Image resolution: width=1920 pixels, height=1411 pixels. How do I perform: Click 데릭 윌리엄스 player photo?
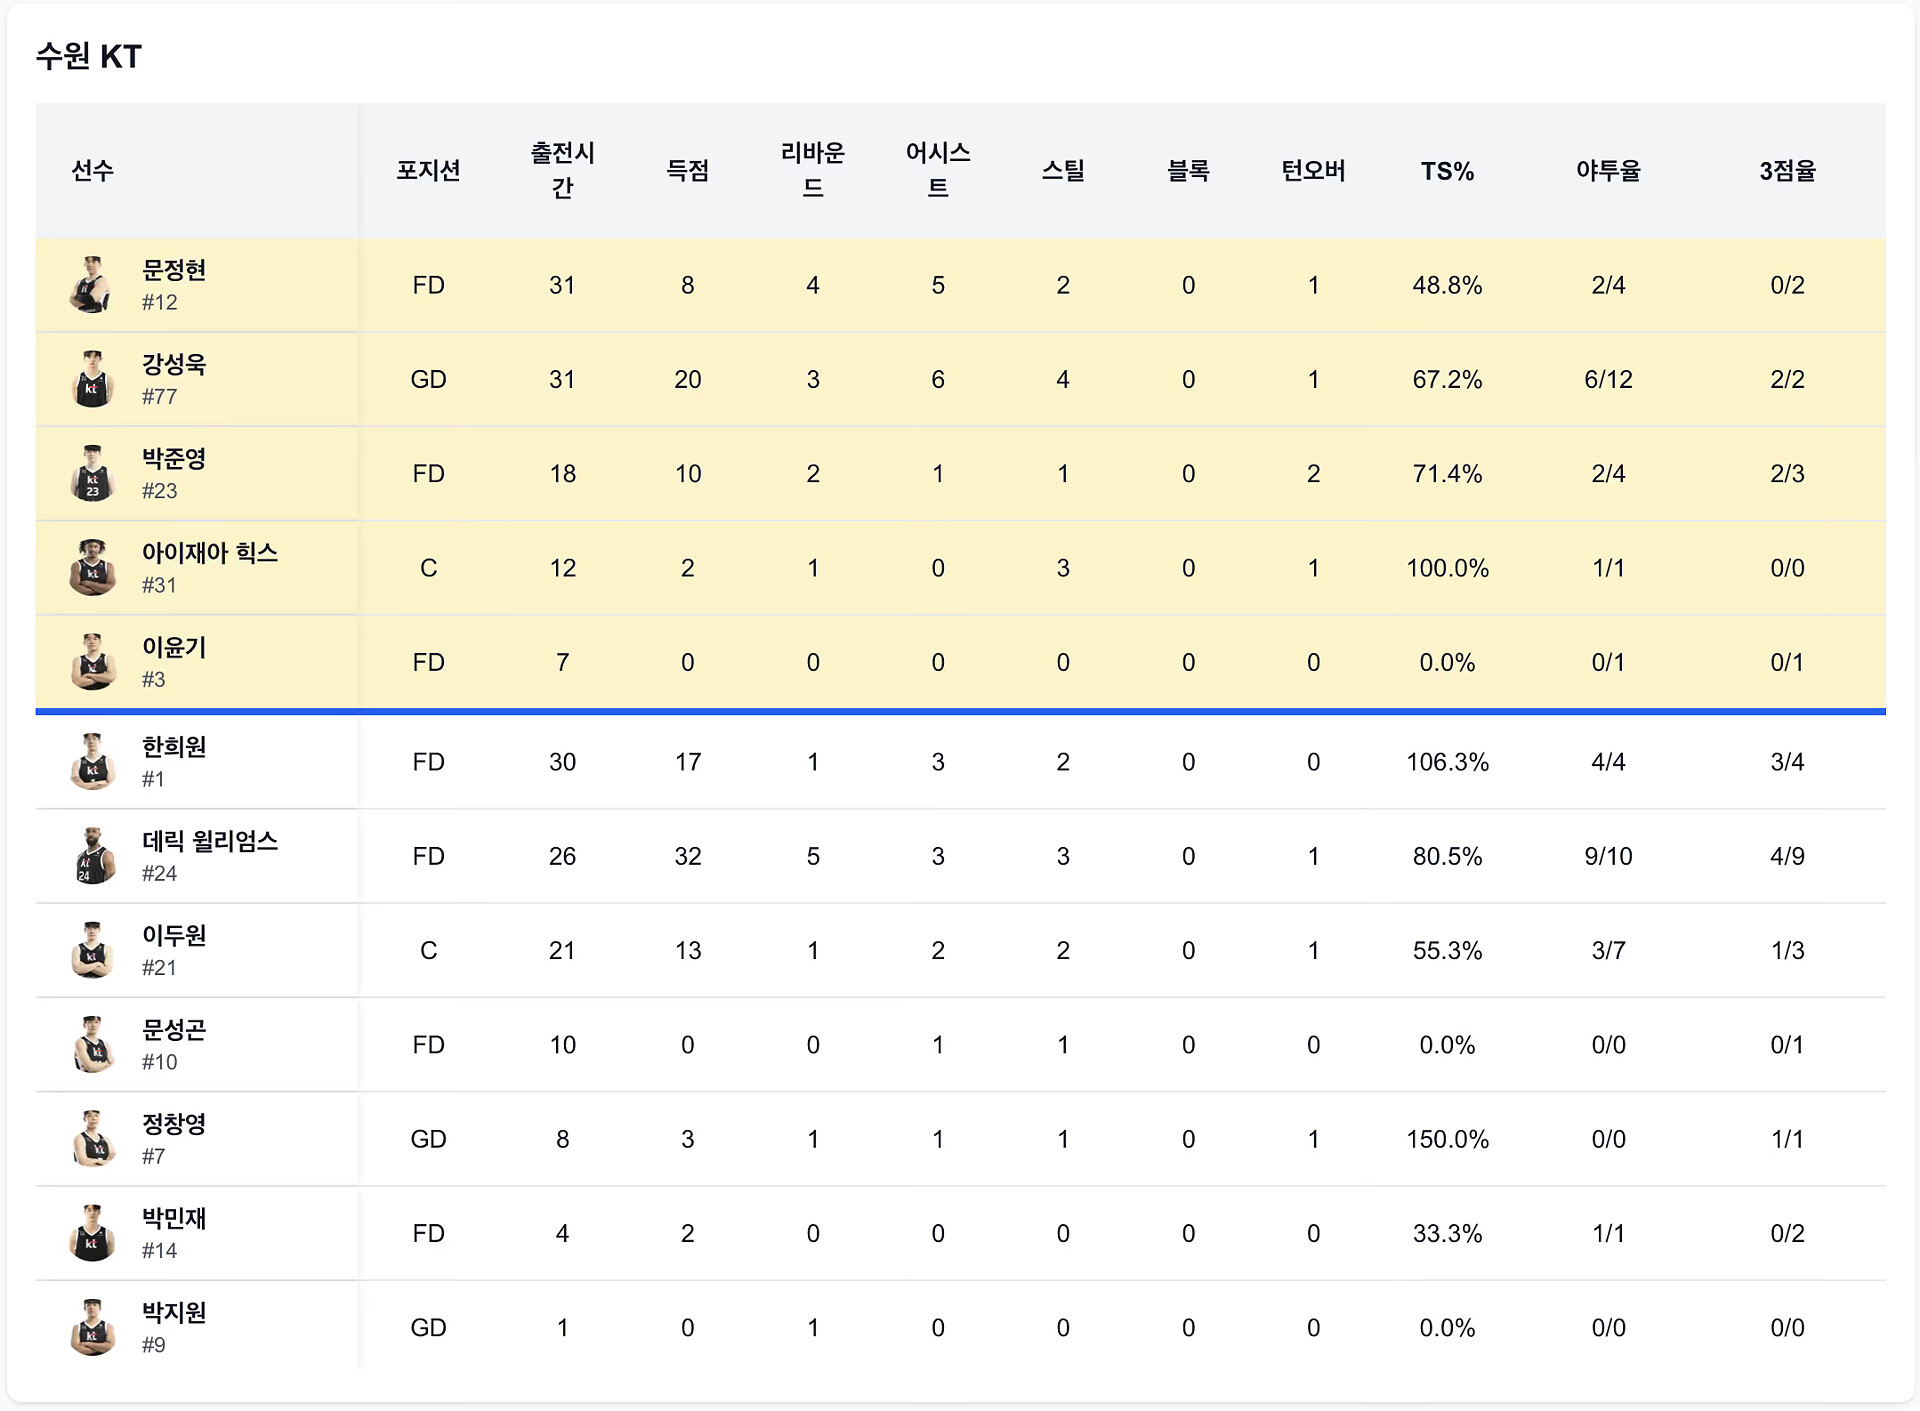[92, 856]
